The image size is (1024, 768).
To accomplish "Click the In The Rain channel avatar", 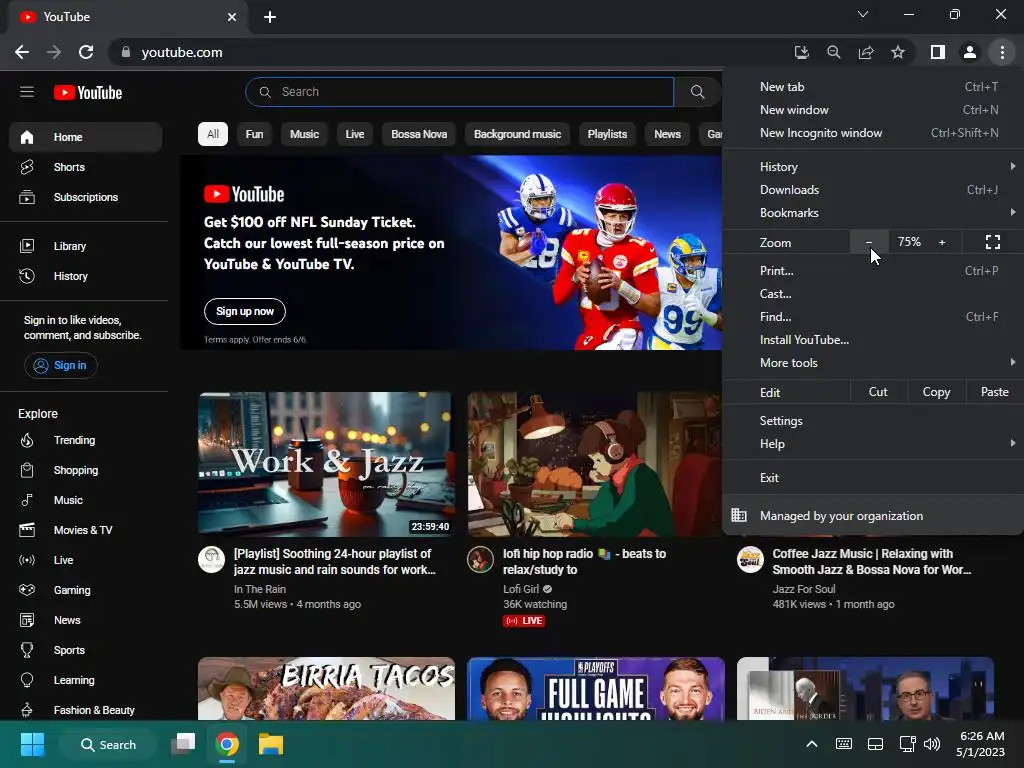I will coord(211,560).
